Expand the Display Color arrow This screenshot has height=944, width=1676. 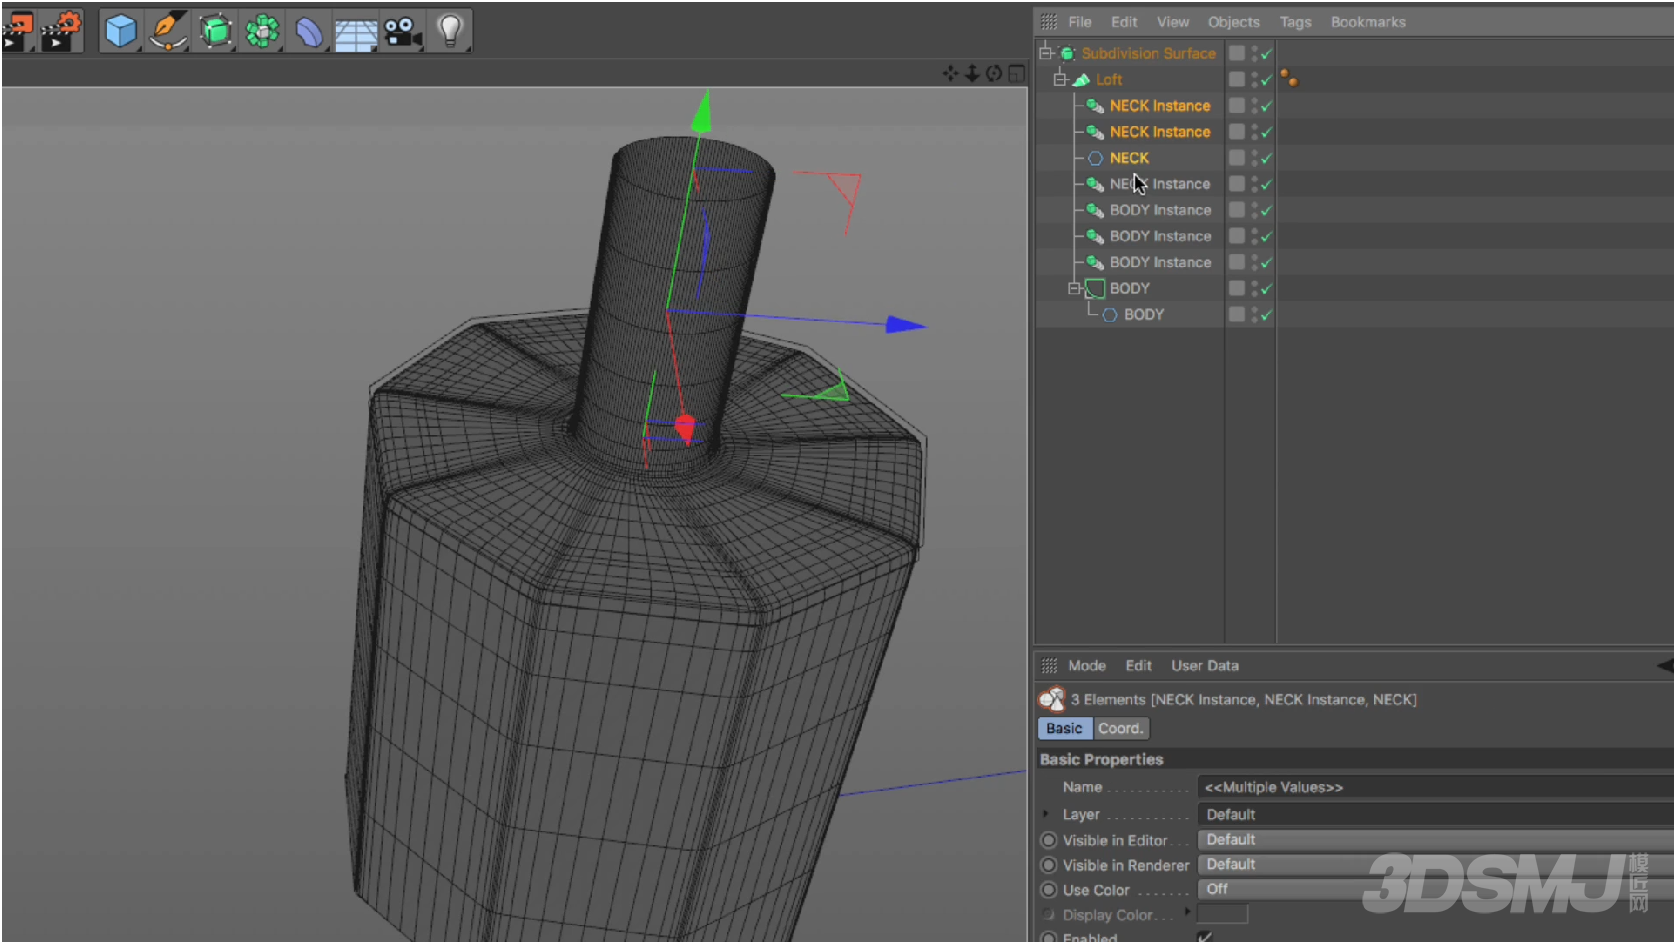pos(1188,912)
